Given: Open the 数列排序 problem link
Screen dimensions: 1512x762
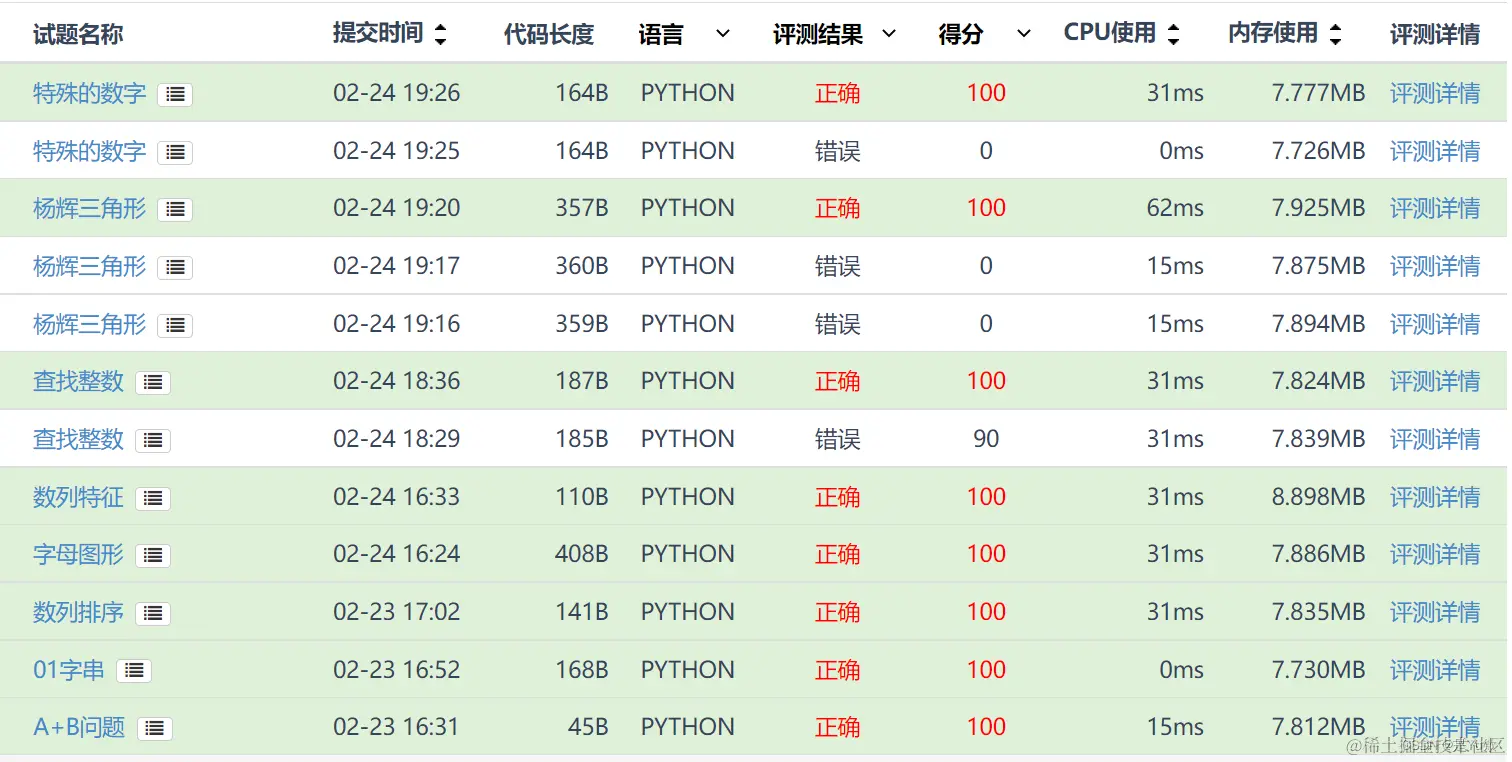Looking at the screenshot, I should pos(79,613).
